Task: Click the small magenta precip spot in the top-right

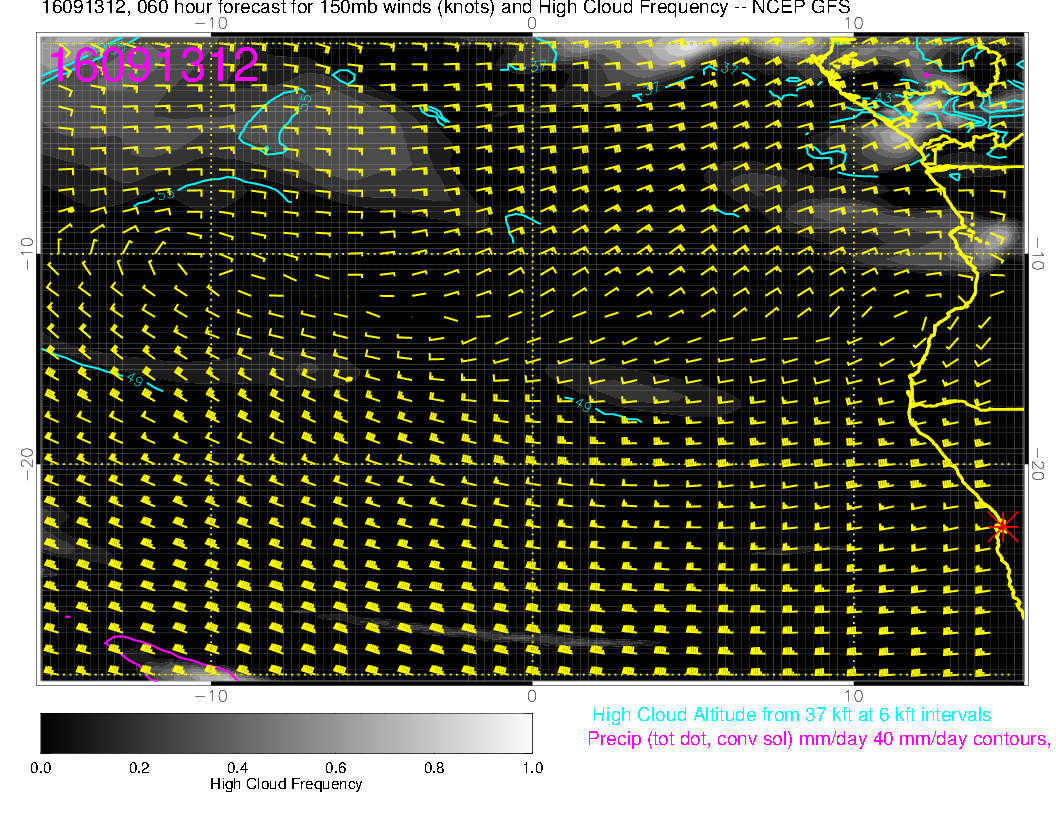Action: click(927, 75)
